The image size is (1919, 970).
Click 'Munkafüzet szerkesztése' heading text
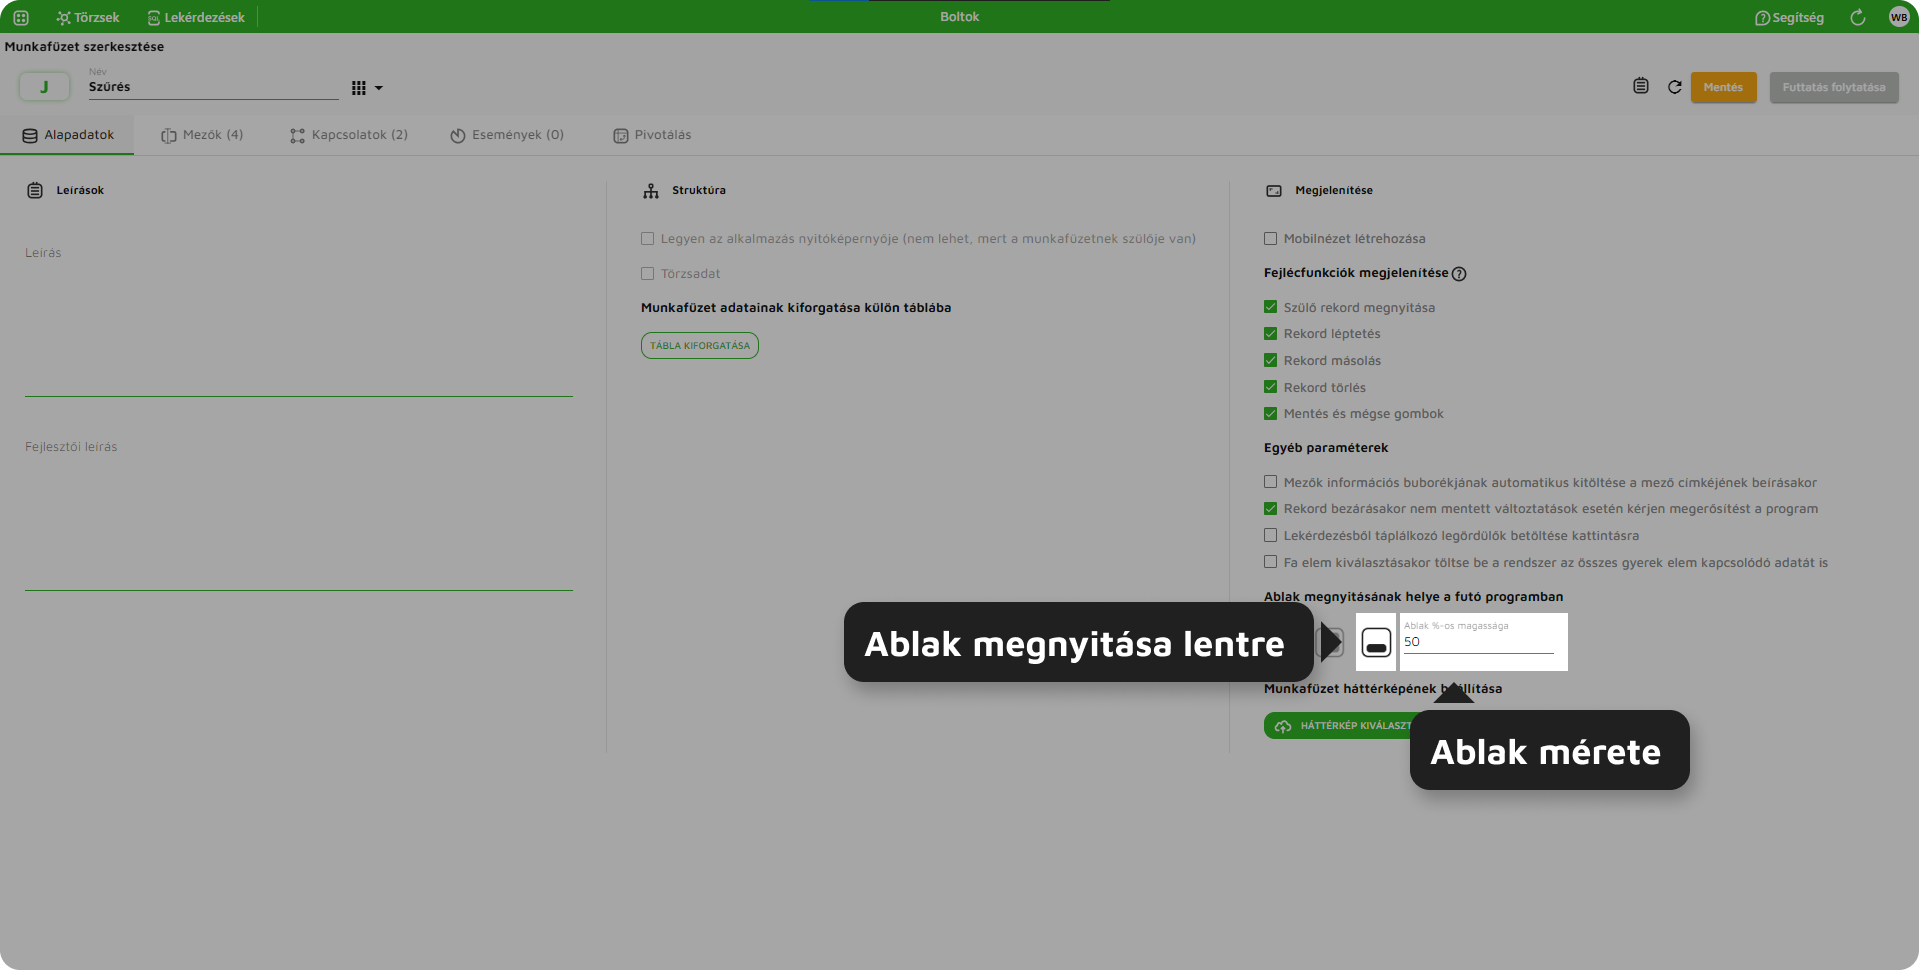84,47
